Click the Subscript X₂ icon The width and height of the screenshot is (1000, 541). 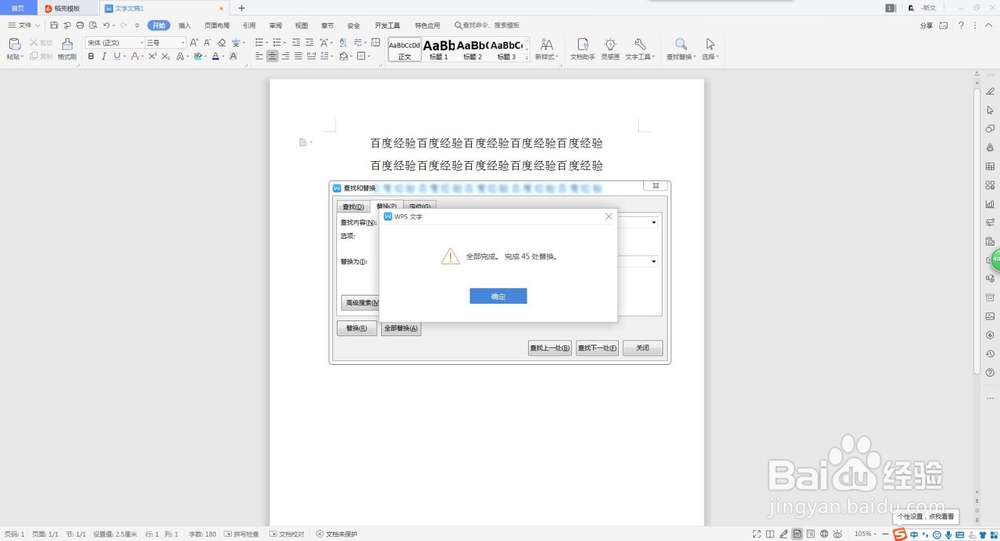165,56
